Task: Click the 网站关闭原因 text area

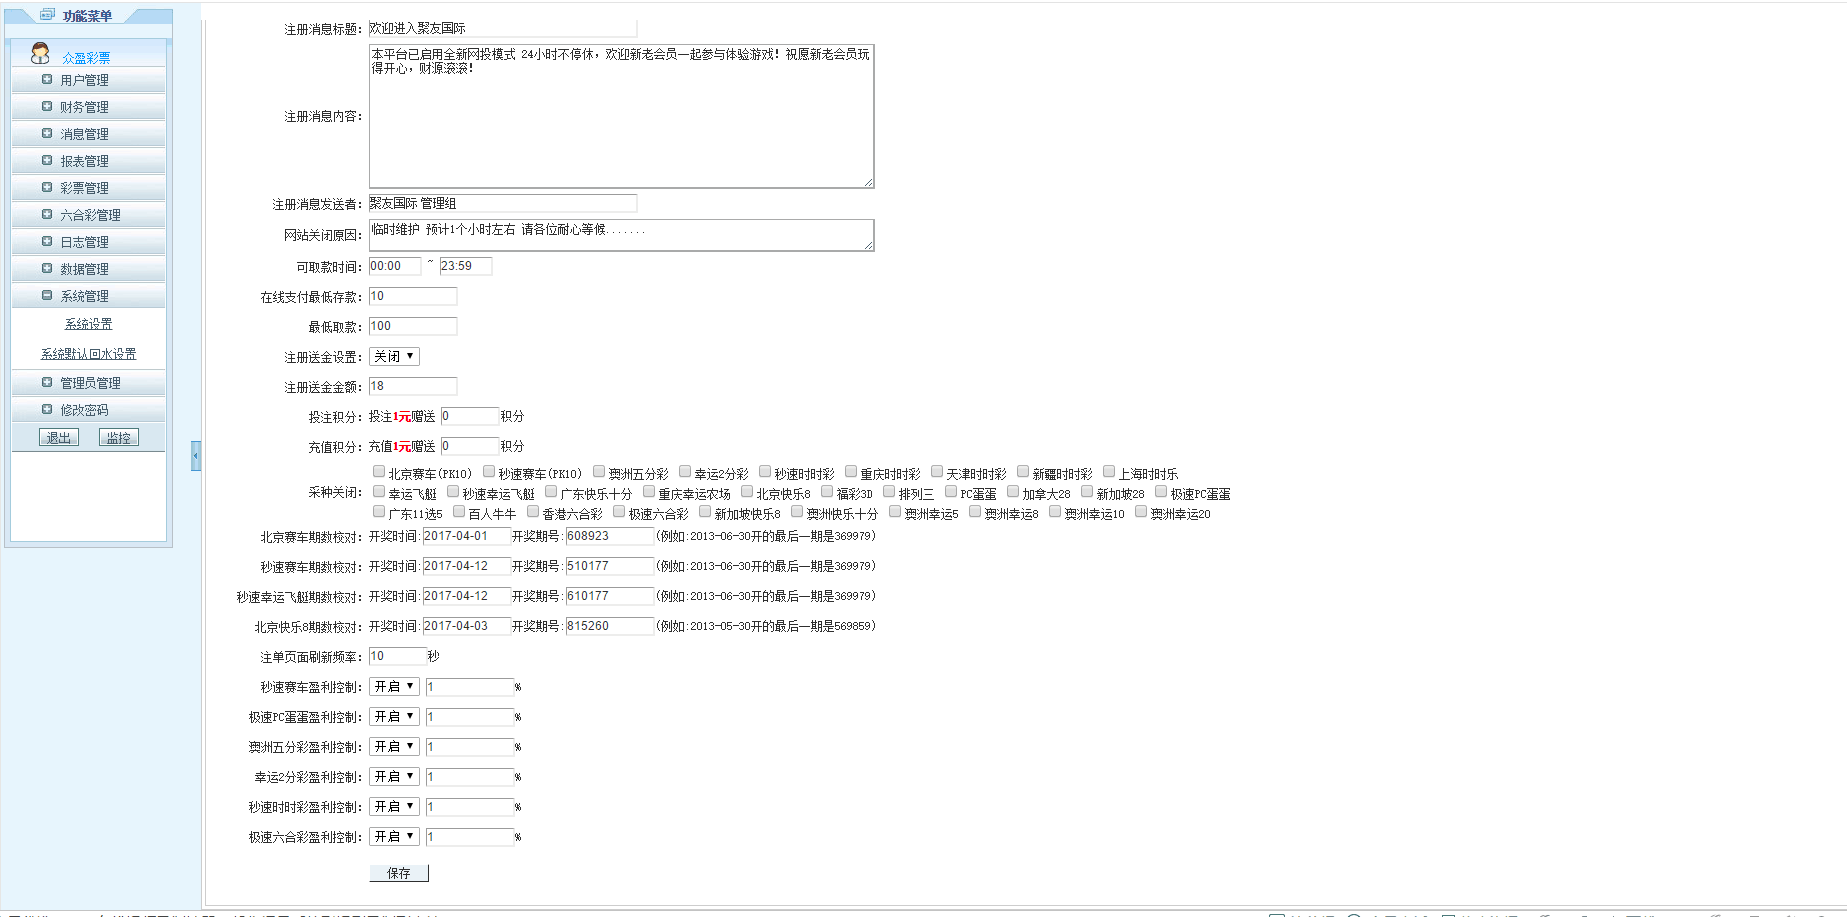Action: (622, 235)
